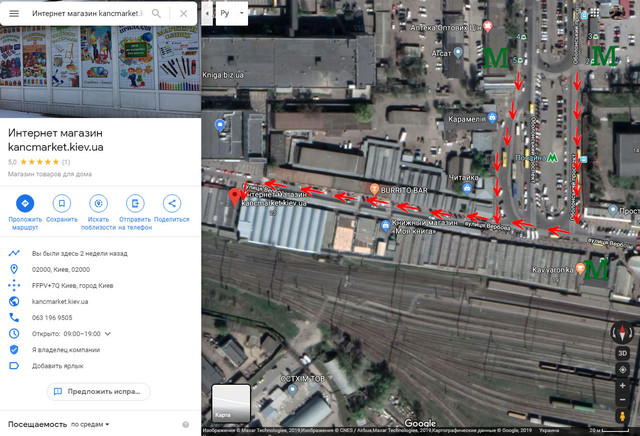Screen dimensions: 640x436
Task: Click the phone number 063 196 9505
Action: [52, 318]
